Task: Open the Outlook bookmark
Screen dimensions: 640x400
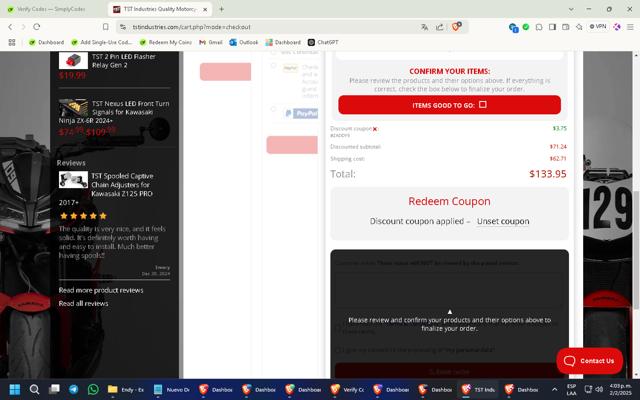Action: click(244, 42)
